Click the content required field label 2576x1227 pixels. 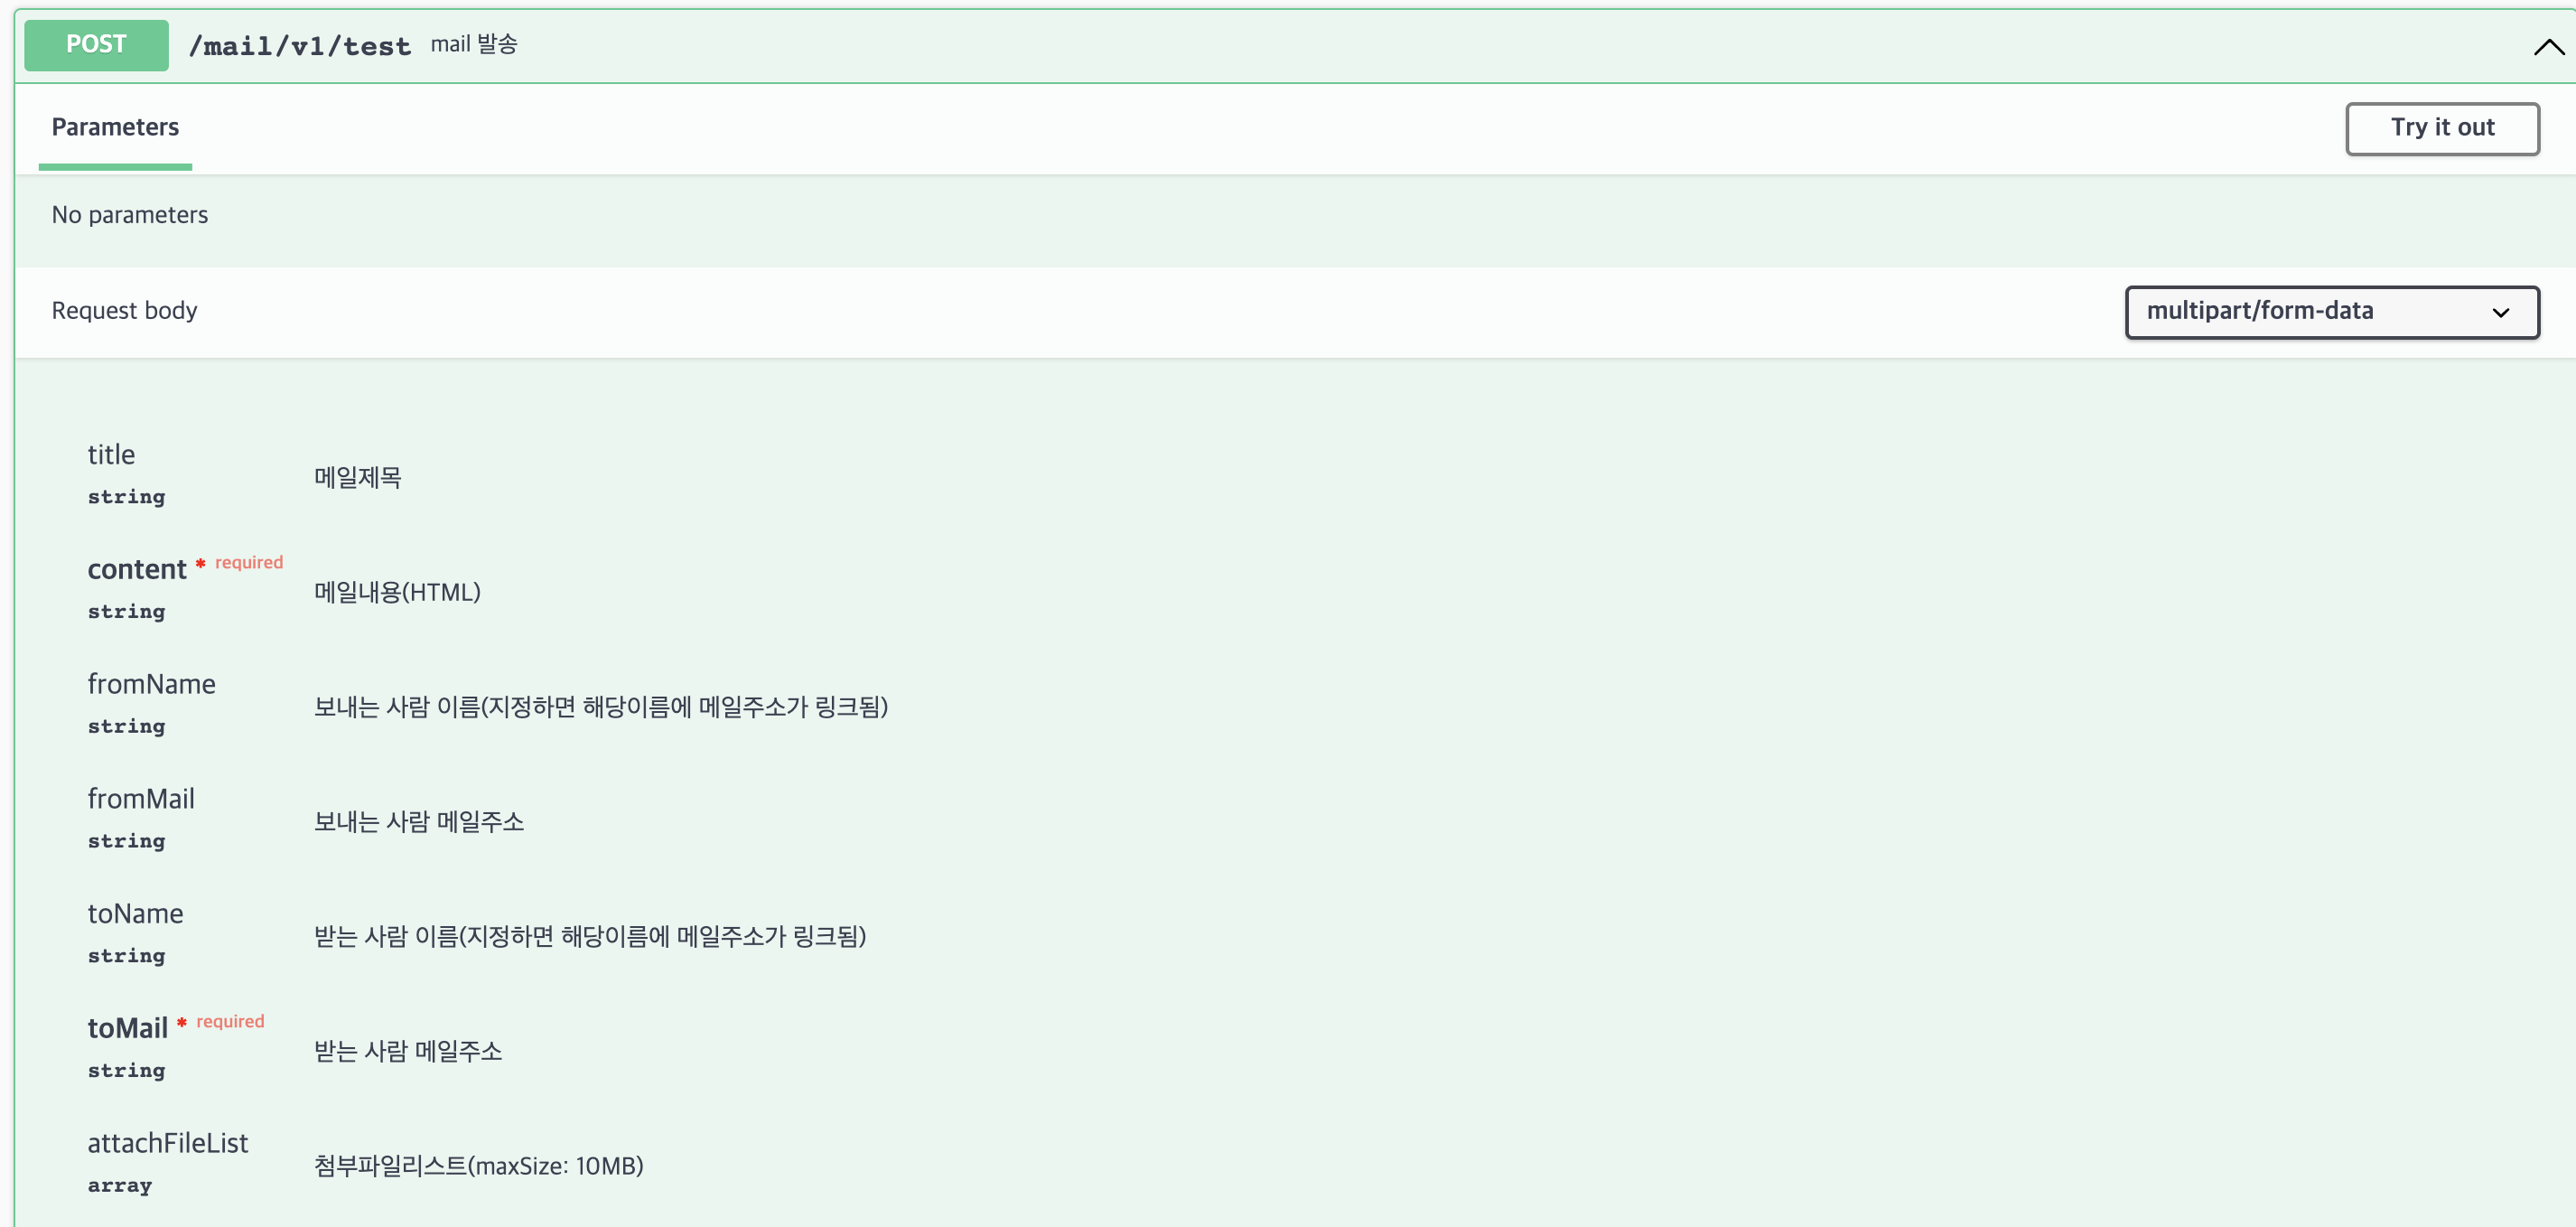pos(137,570)
